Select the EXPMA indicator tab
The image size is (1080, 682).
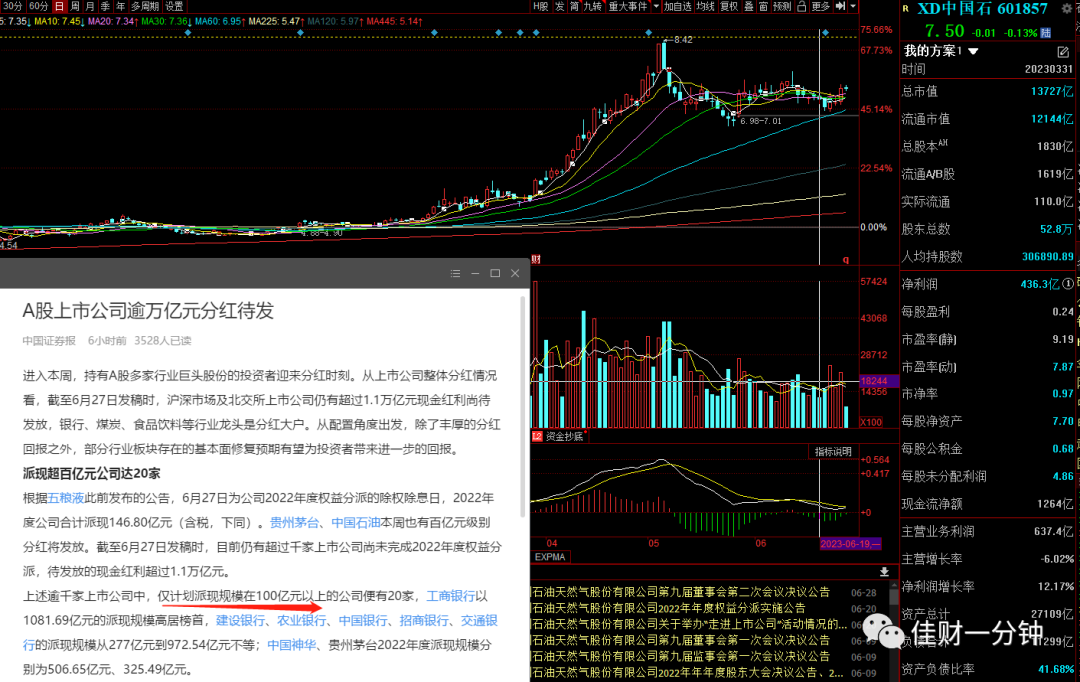[550, 557]
